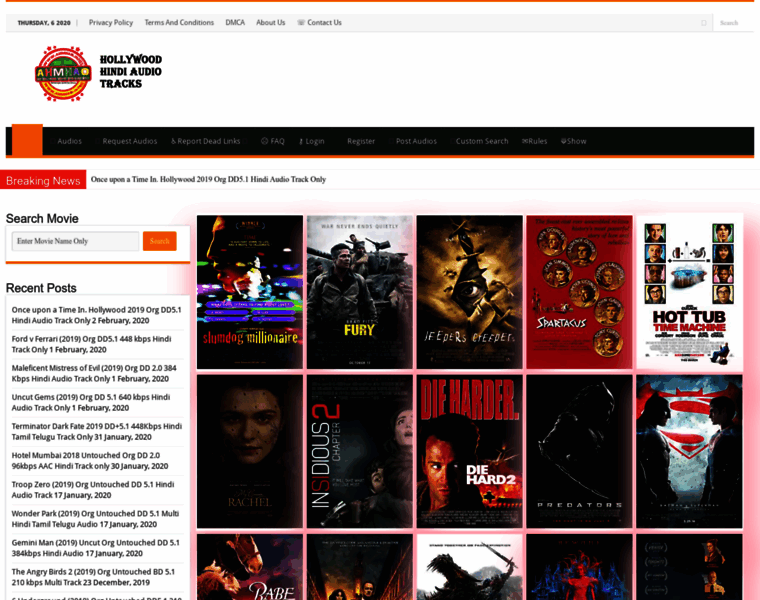Viewport: 760px width, 600px height.
Task: Open the Privacy Policy link
Action: coord(111,22)
